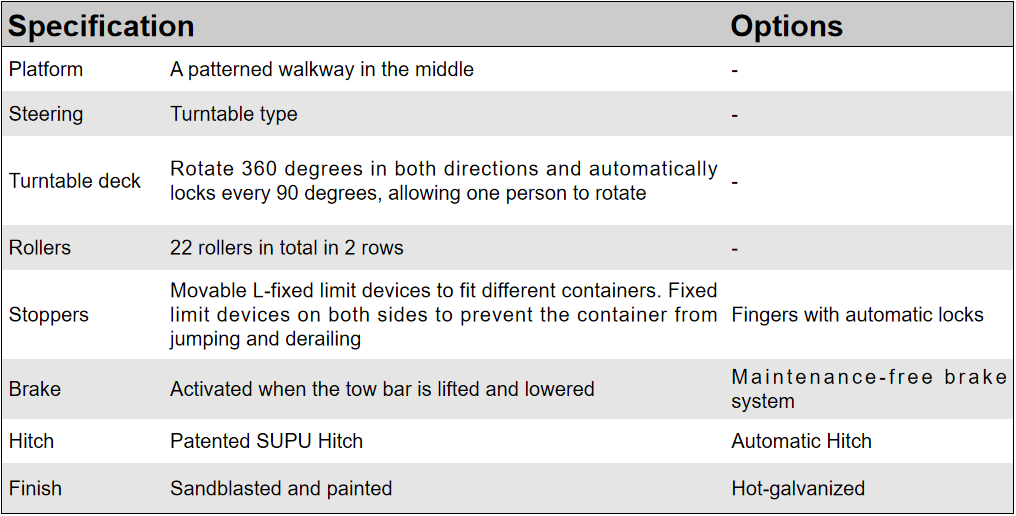Click the Turntable type cell
This screenshot has height=516, width=1016.
pos(234,114)
